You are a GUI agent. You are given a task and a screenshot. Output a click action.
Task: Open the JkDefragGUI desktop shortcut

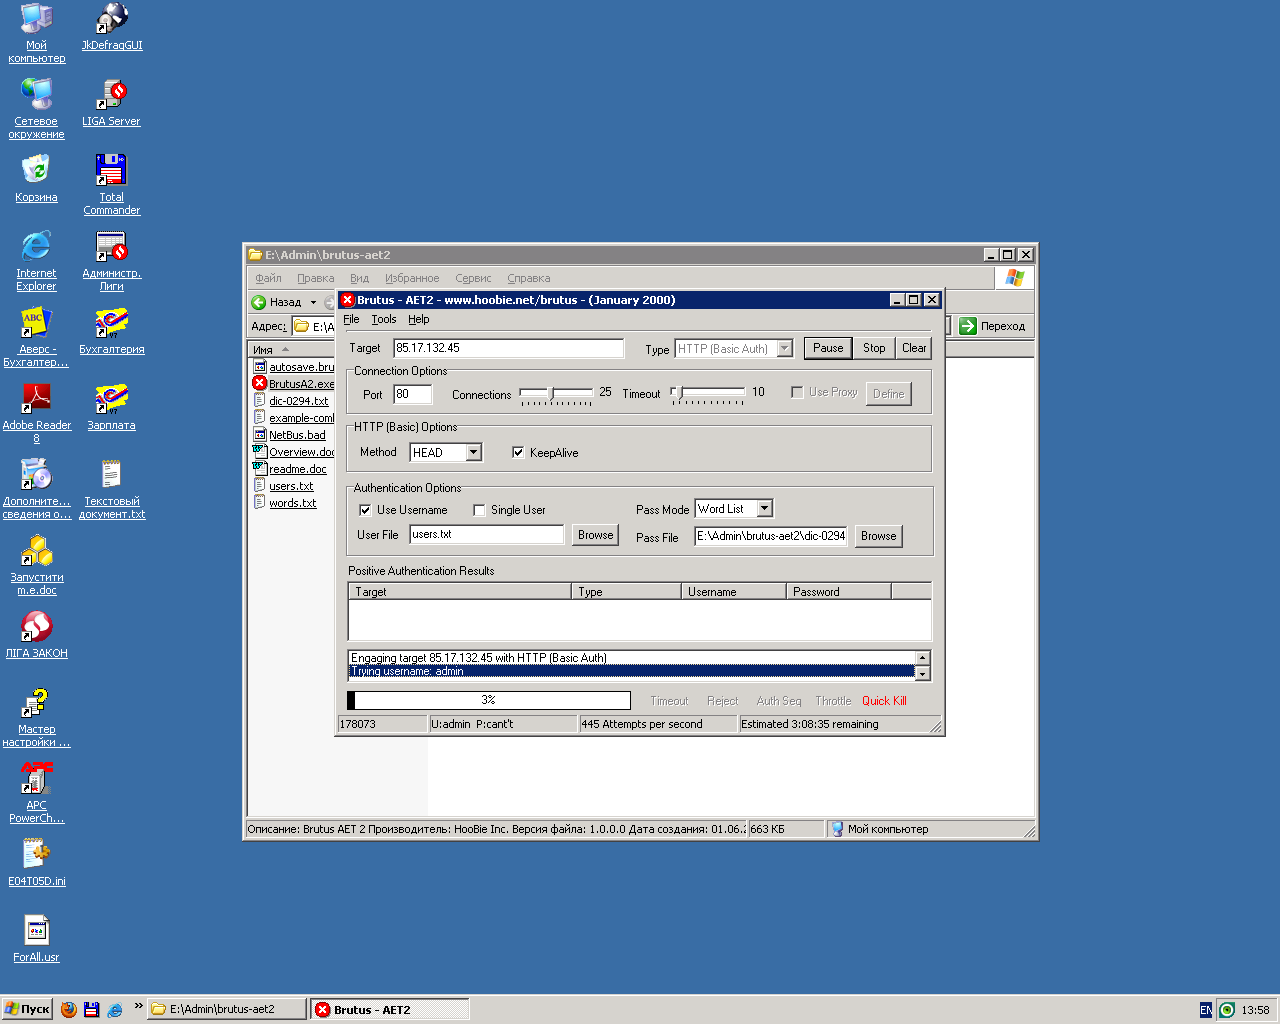click(112, 27)
